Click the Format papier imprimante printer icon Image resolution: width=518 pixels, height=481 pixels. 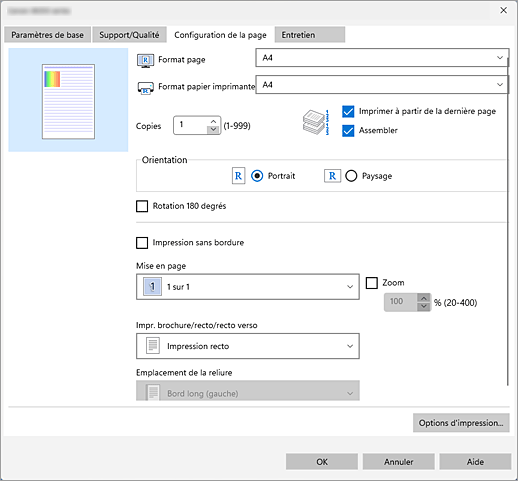click(145, 88)
